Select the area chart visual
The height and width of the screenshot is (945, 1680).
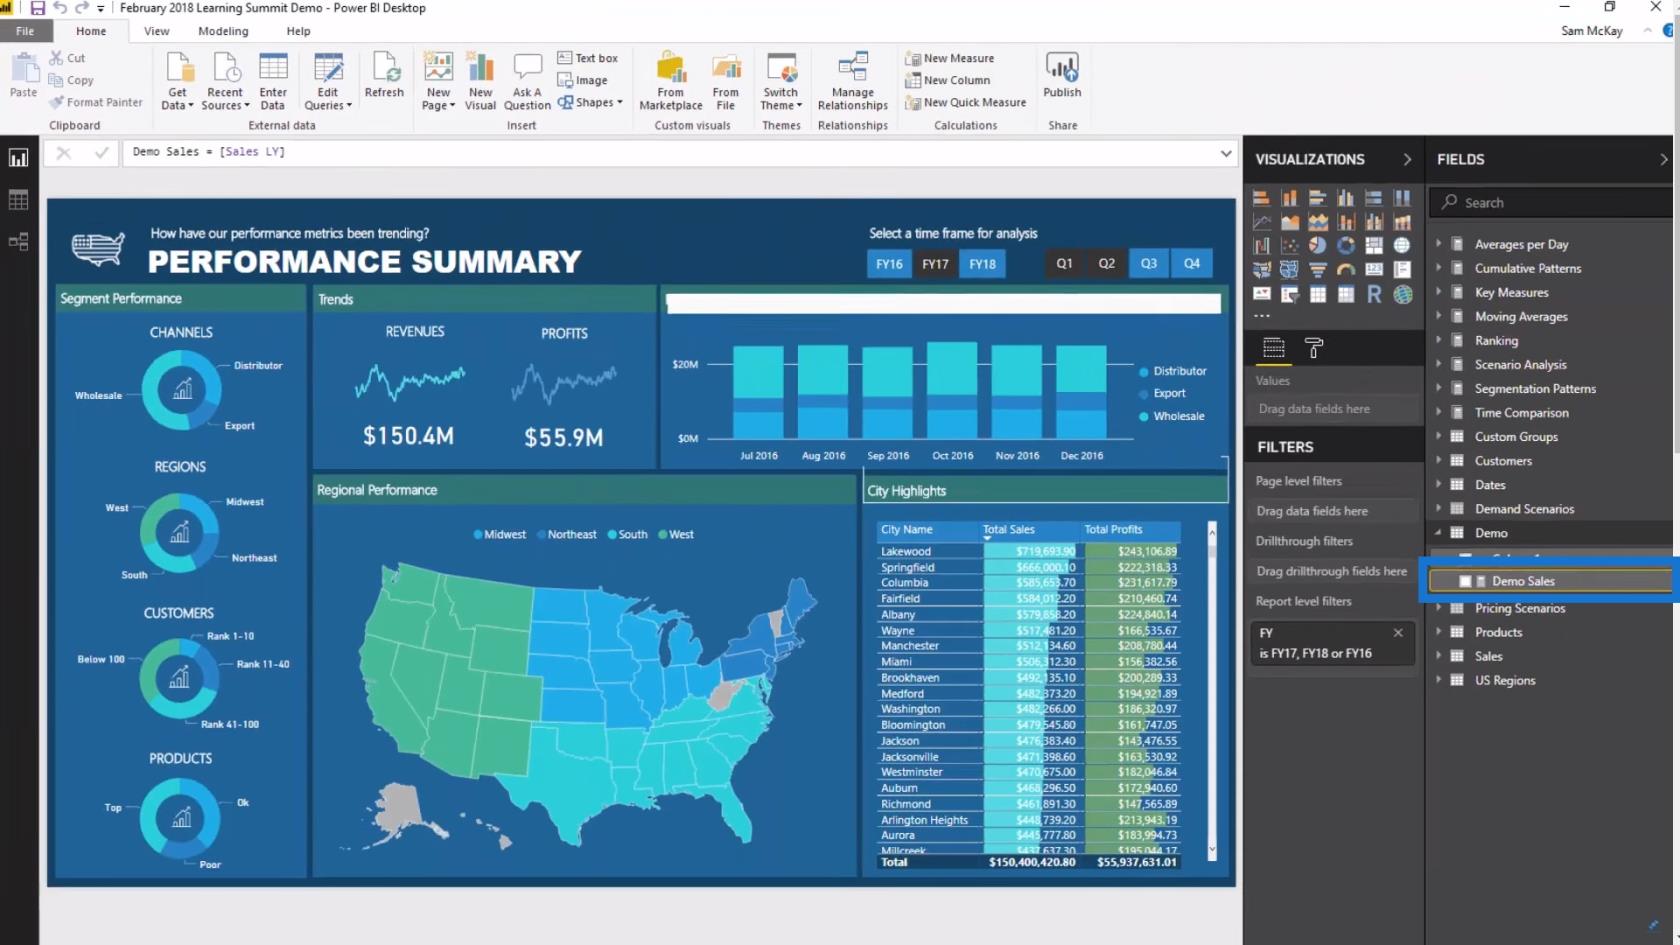coord(1290,222)
